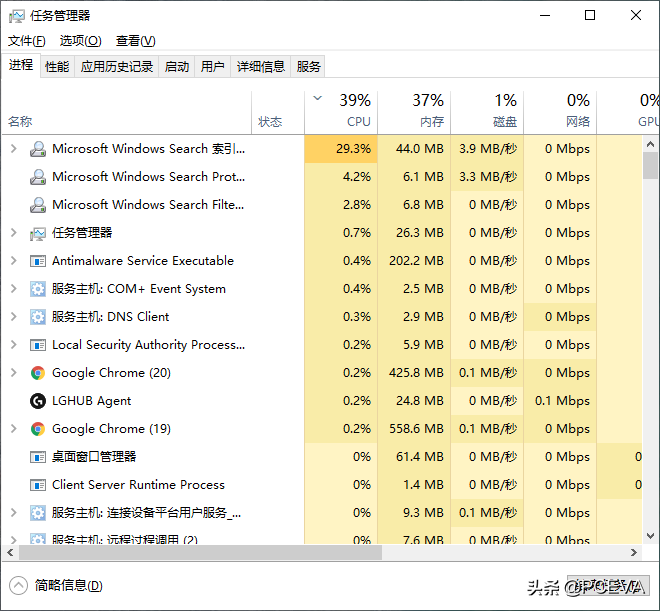Click the 连接设备平台用户服务 gear icon
The image size is (660, 611).
click(38, 513)
